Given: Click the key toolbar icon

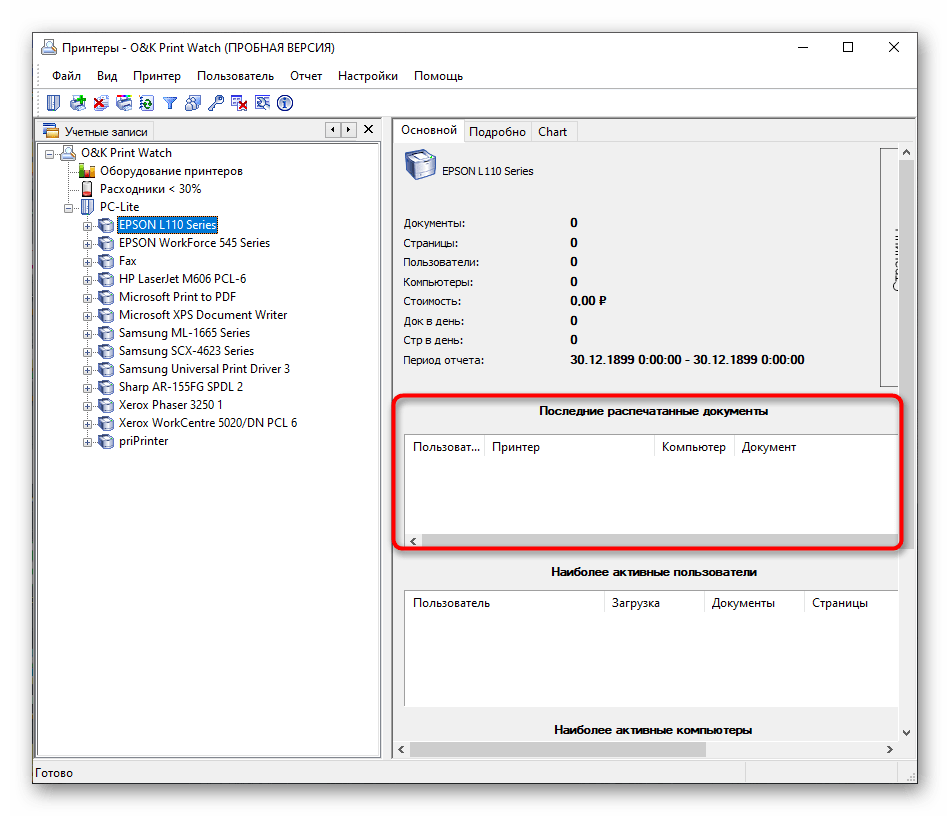Looking at the screenshot, I should [x=216, y=103].
